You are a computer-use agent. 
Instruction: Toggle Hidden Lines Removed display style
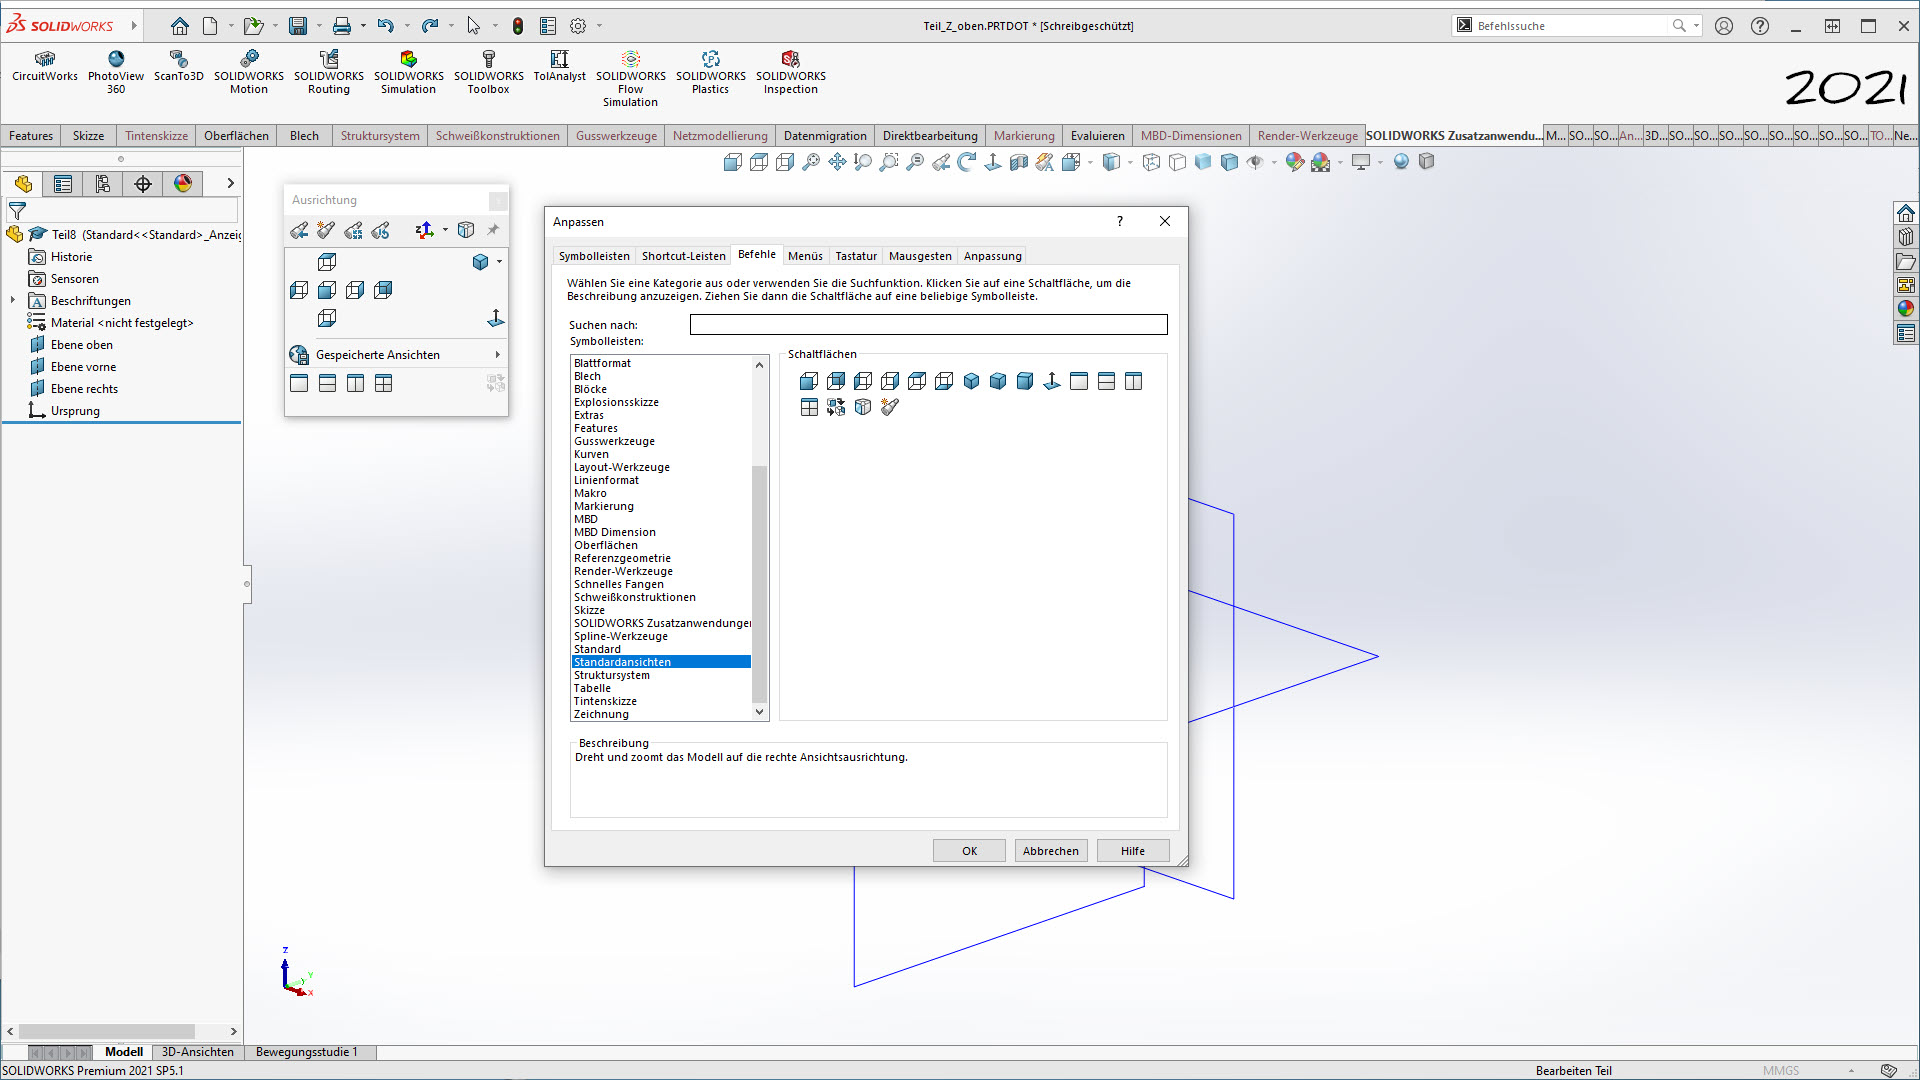point(1178,162)
